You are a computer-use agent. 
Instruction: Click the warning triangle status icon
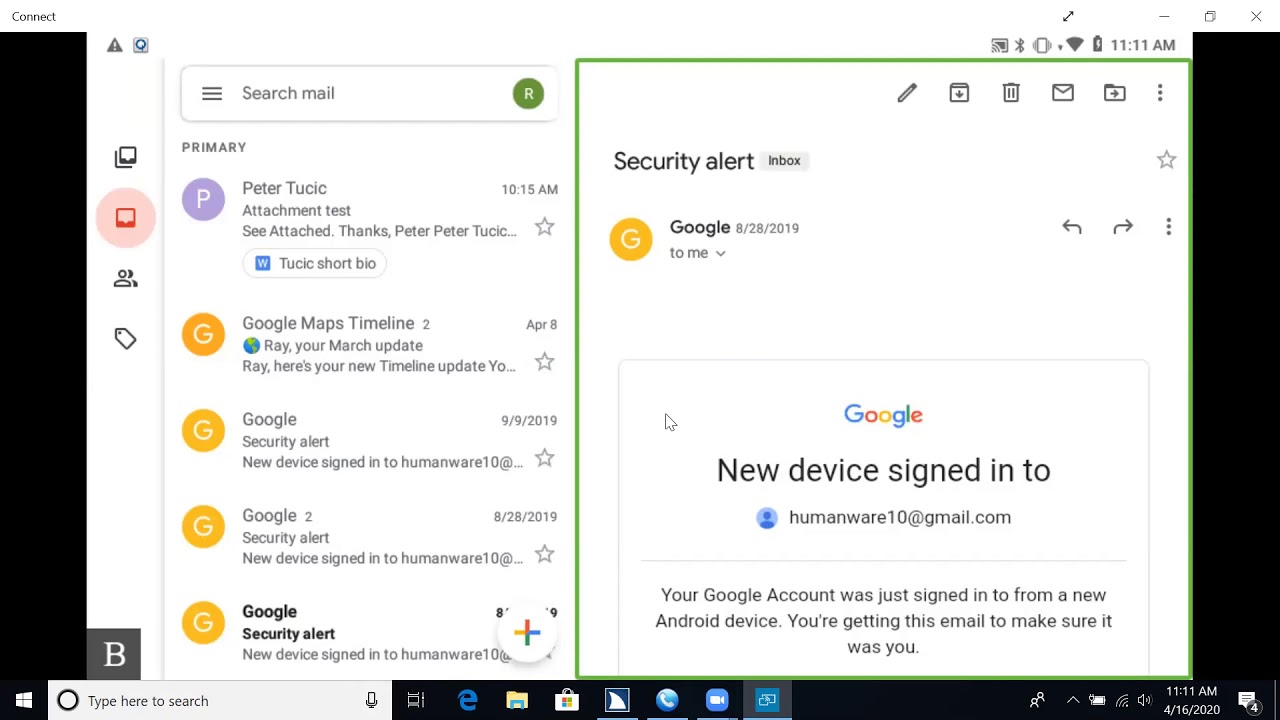tap(115, 45)
